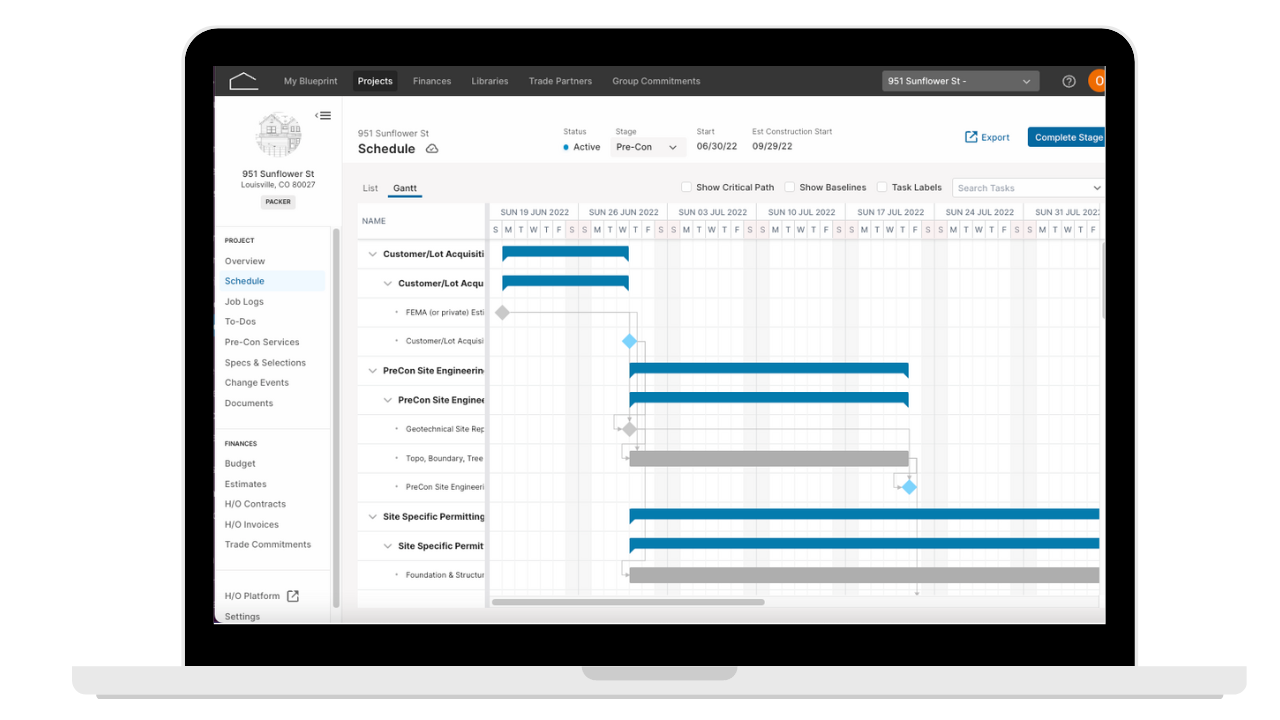Toggle Show Critical Path checkbox

pyautogui.click(x=686, y=187)
